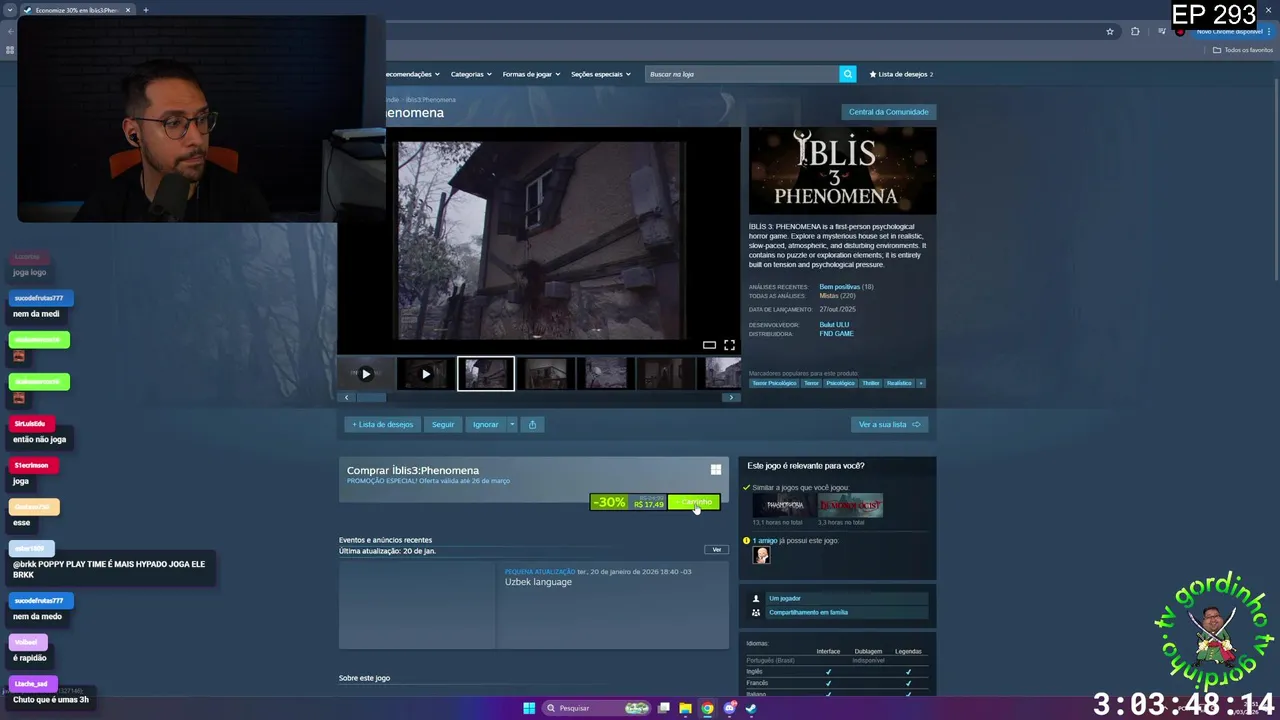Switch the video player to theater mode
This screenshot has height=720, width=1280.
pos(709,345)
